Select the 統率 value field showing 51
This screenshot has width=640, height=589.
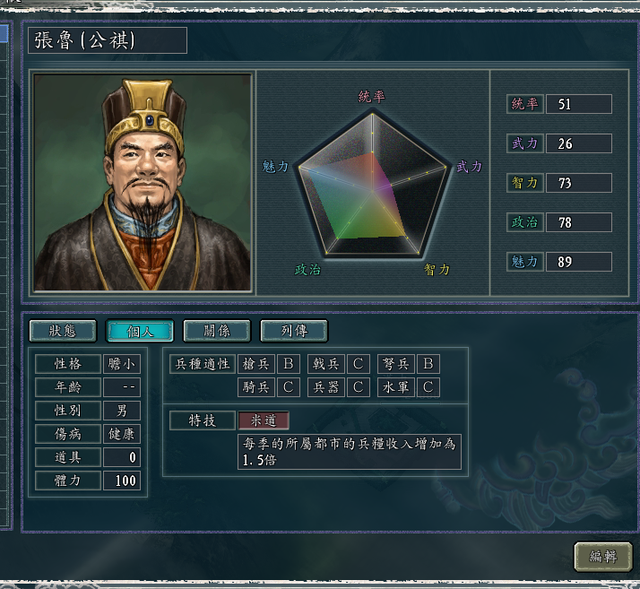tap(579, 104)
